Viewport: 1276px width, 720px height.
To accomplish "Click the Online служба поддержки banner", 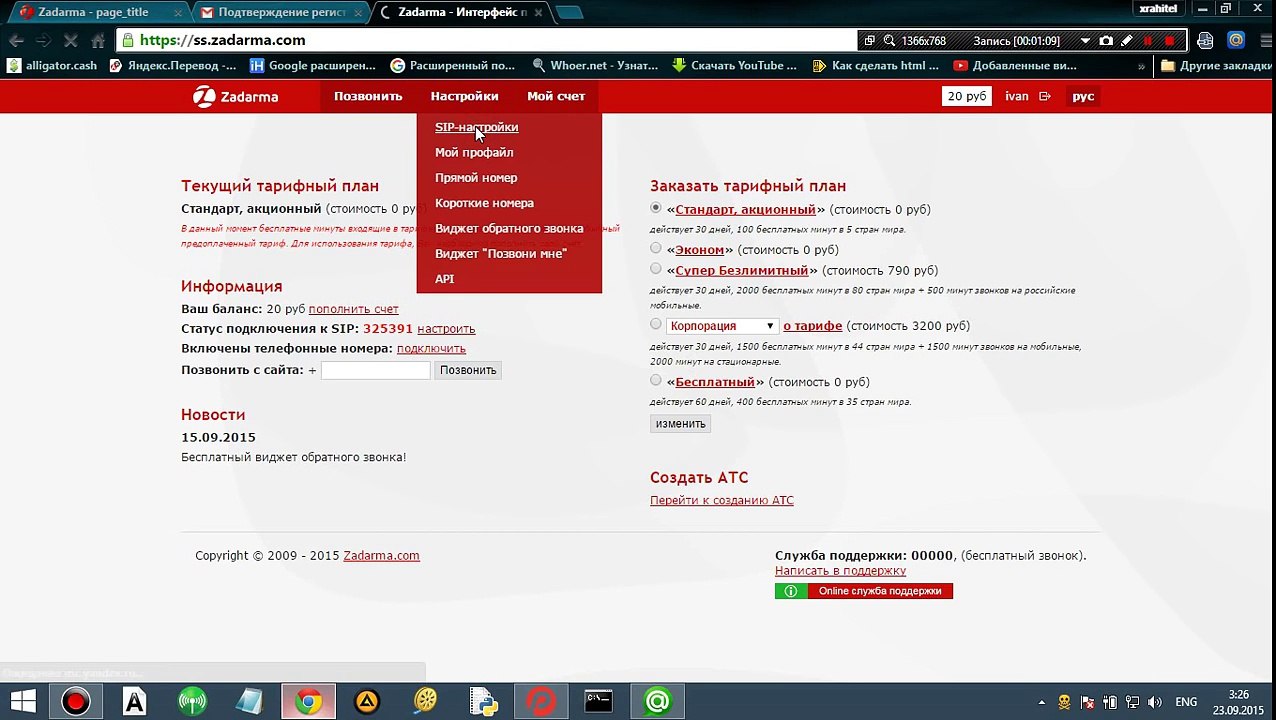I will tap(864, 591).
